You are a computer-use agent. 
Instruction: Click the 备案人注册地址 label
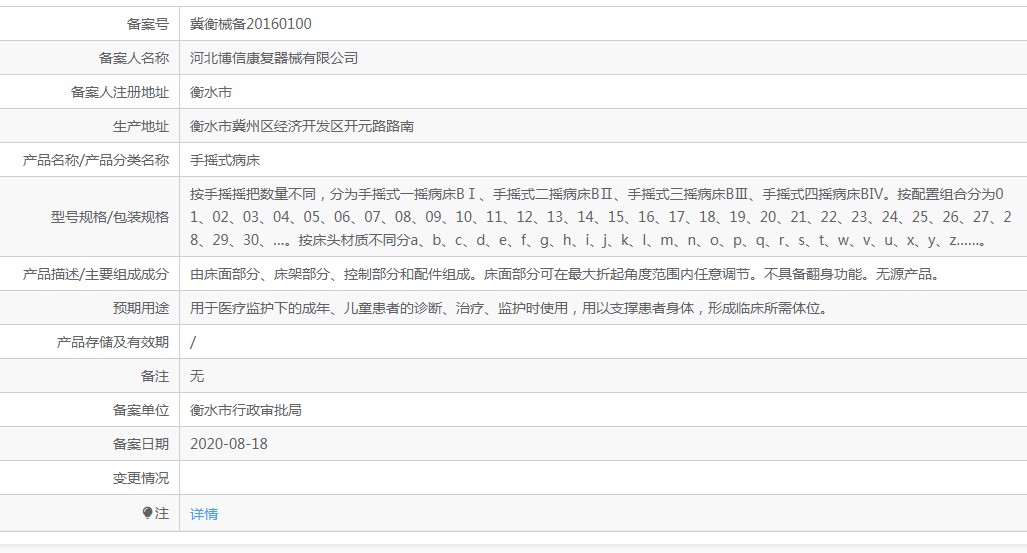pos(120,92)
